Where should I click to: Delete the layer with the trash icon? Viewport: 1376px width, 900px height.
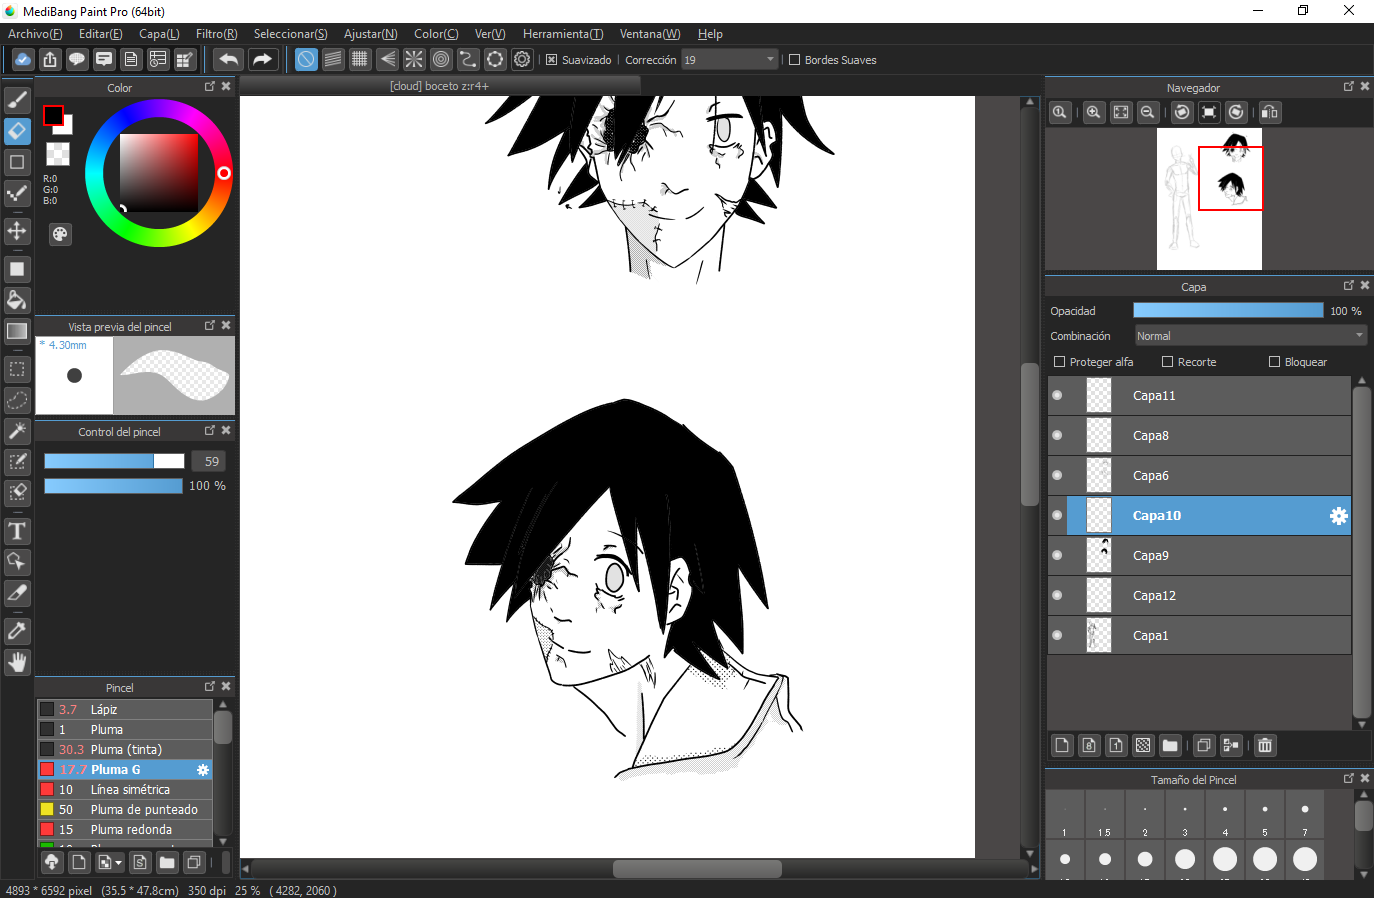(x=1265, y=745)
